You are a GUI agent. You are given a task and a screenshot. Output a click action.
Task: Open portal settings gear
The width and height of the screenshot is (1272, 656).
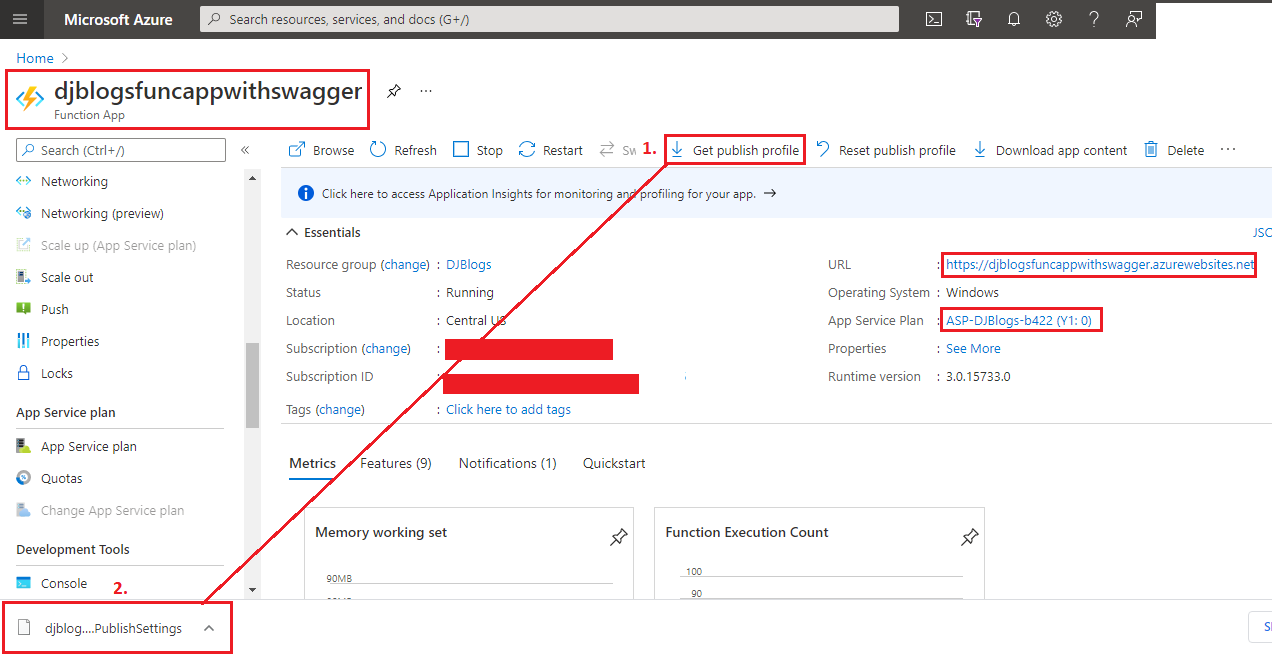coord(1054,19)
